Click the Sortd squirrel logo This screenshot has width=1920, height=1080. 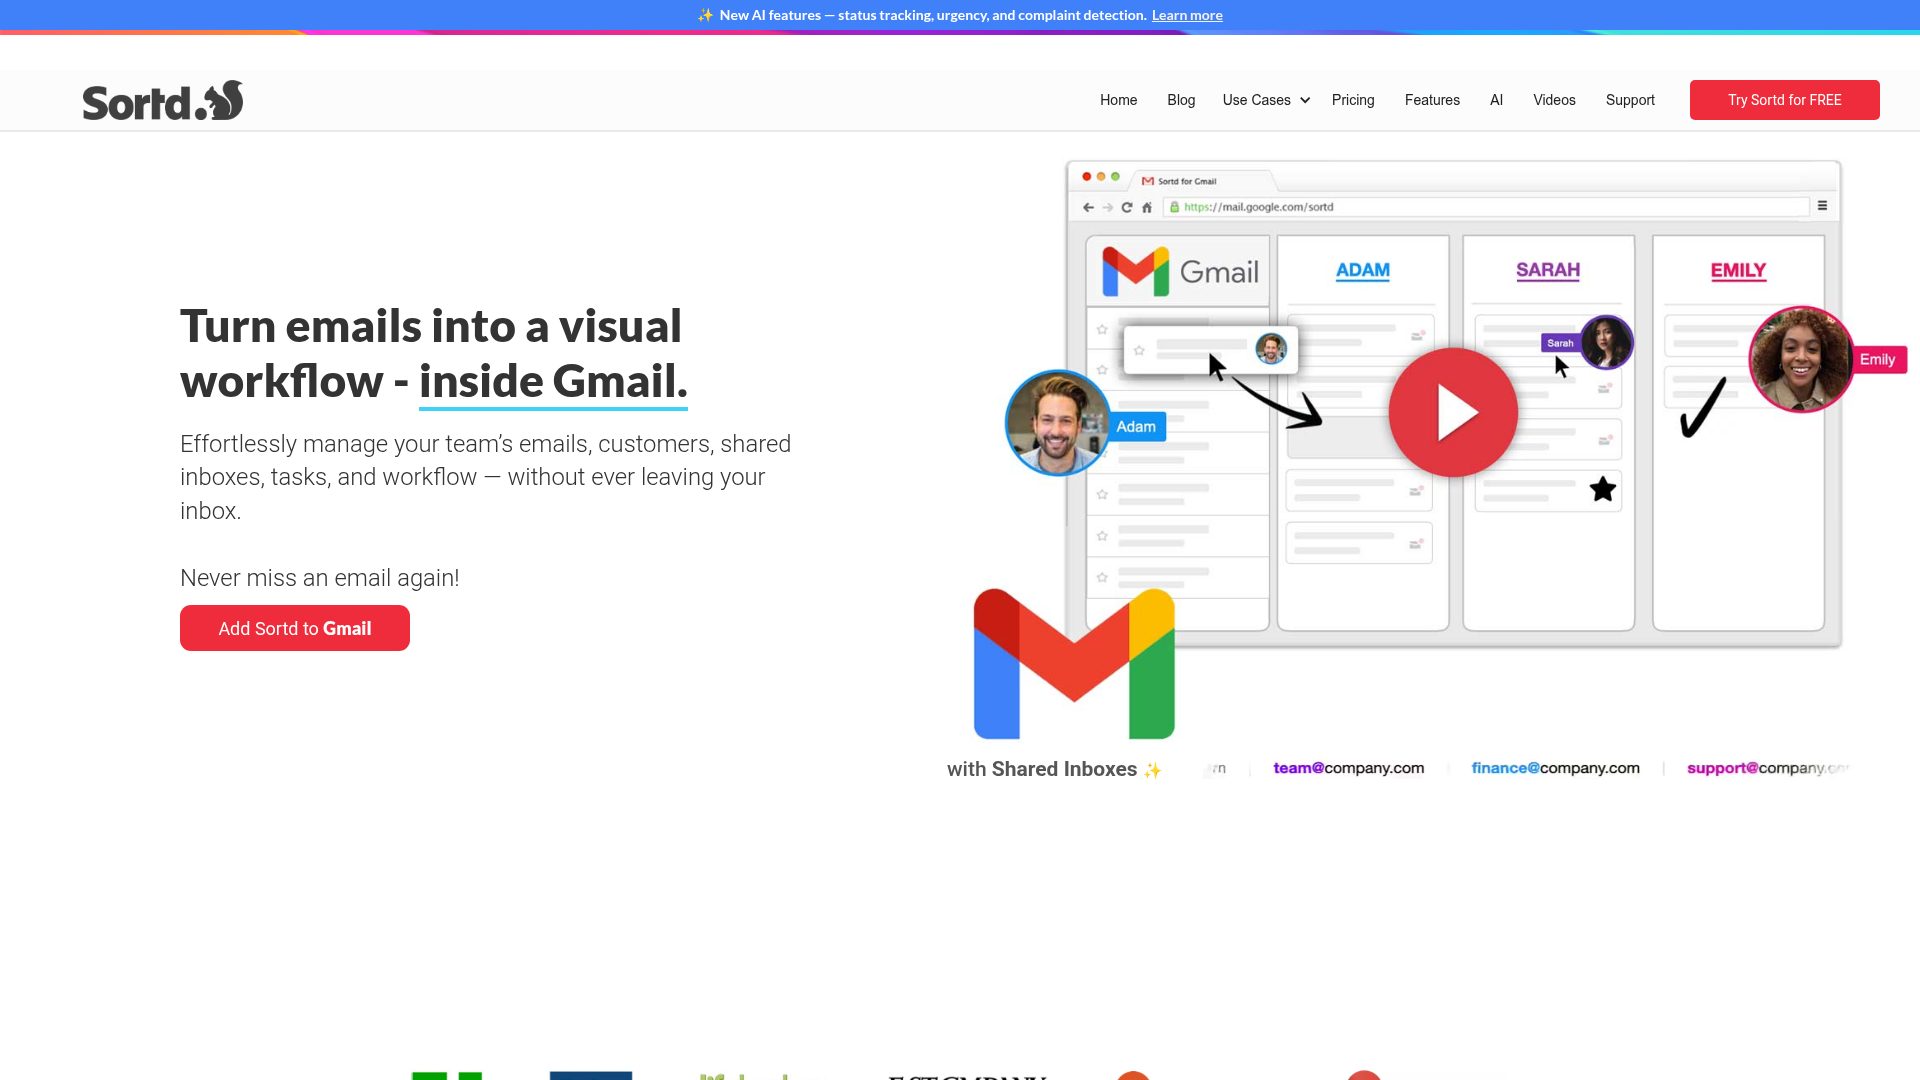(x=163, y=100)
